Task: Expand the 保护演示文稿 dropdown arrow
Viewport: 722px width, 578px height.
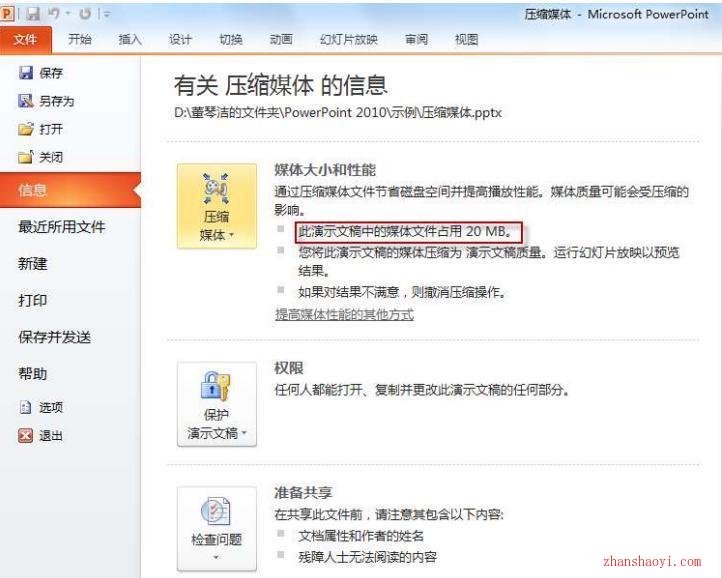Action: (244, 432)
